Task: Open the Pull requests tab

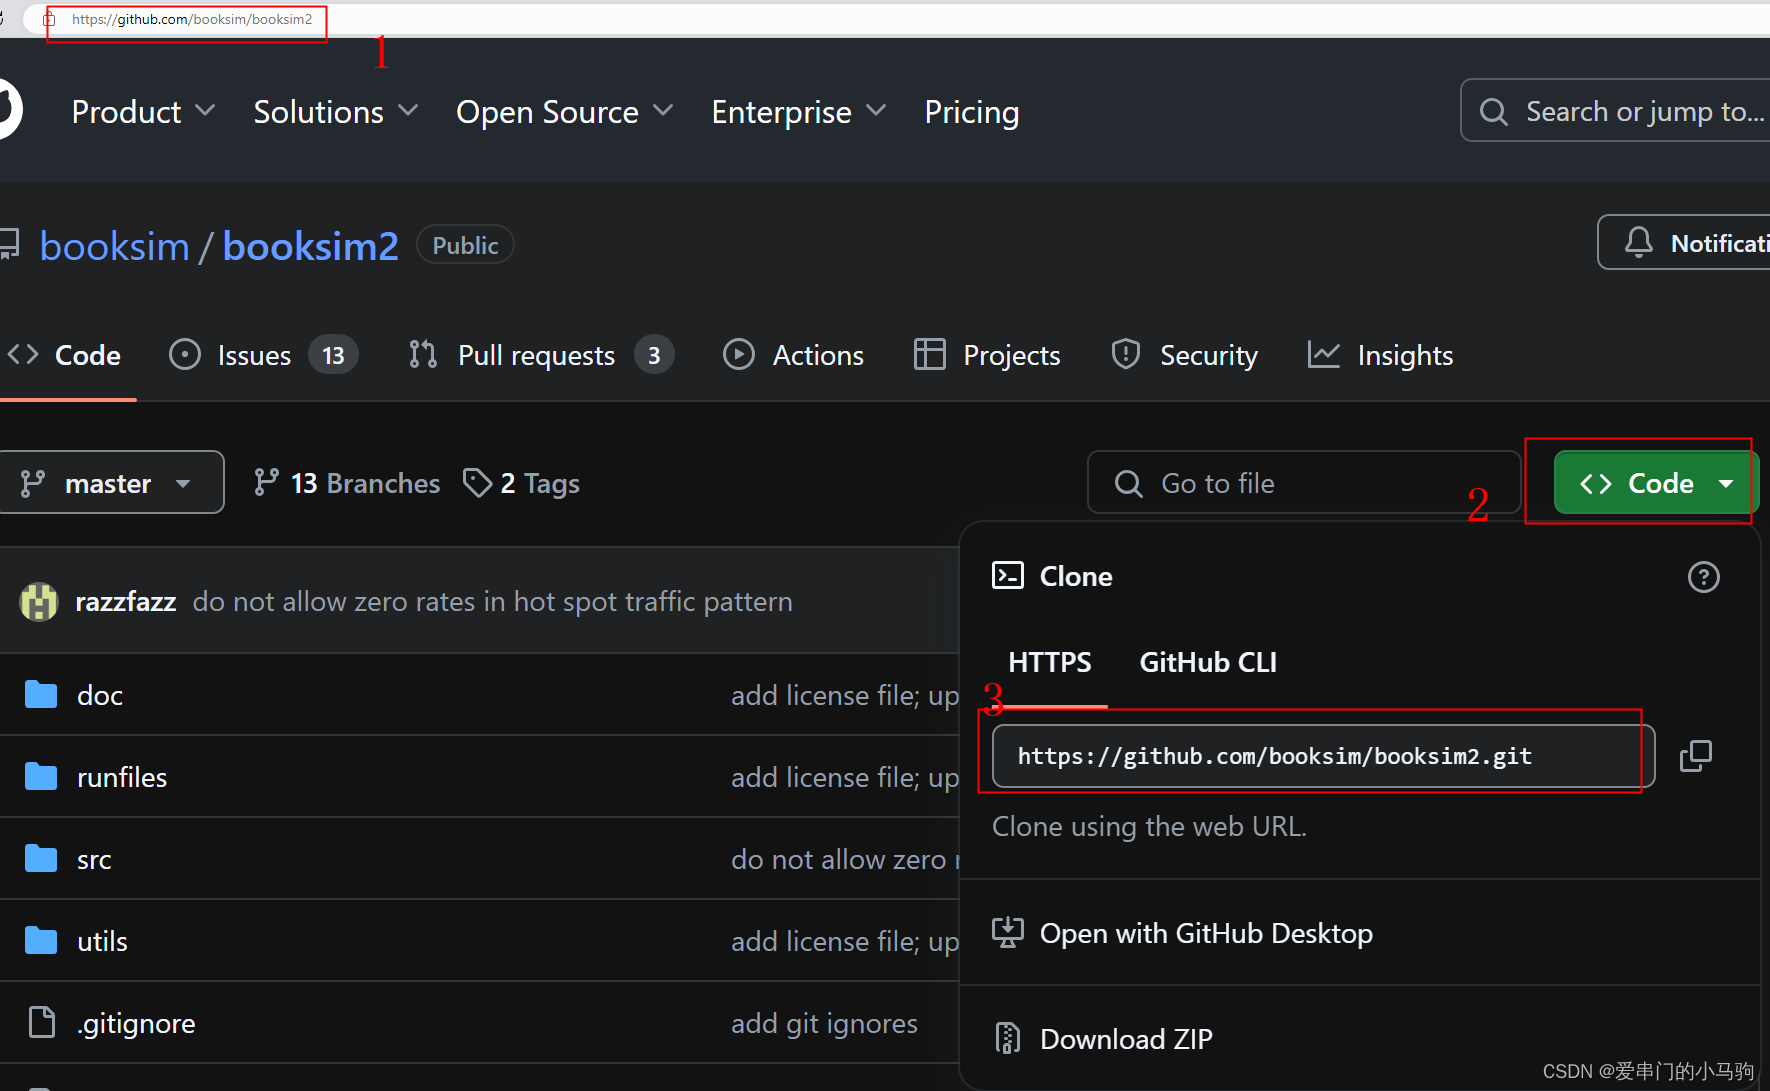Action: [541, 355]
